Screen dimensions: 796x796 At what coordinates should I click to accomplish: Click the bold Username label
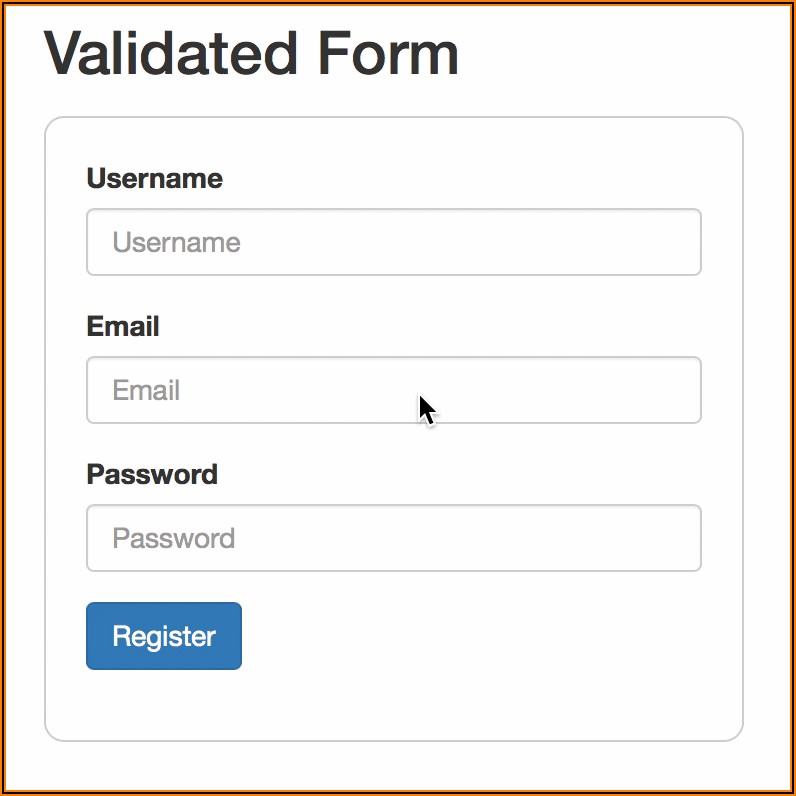click(154, 178)
